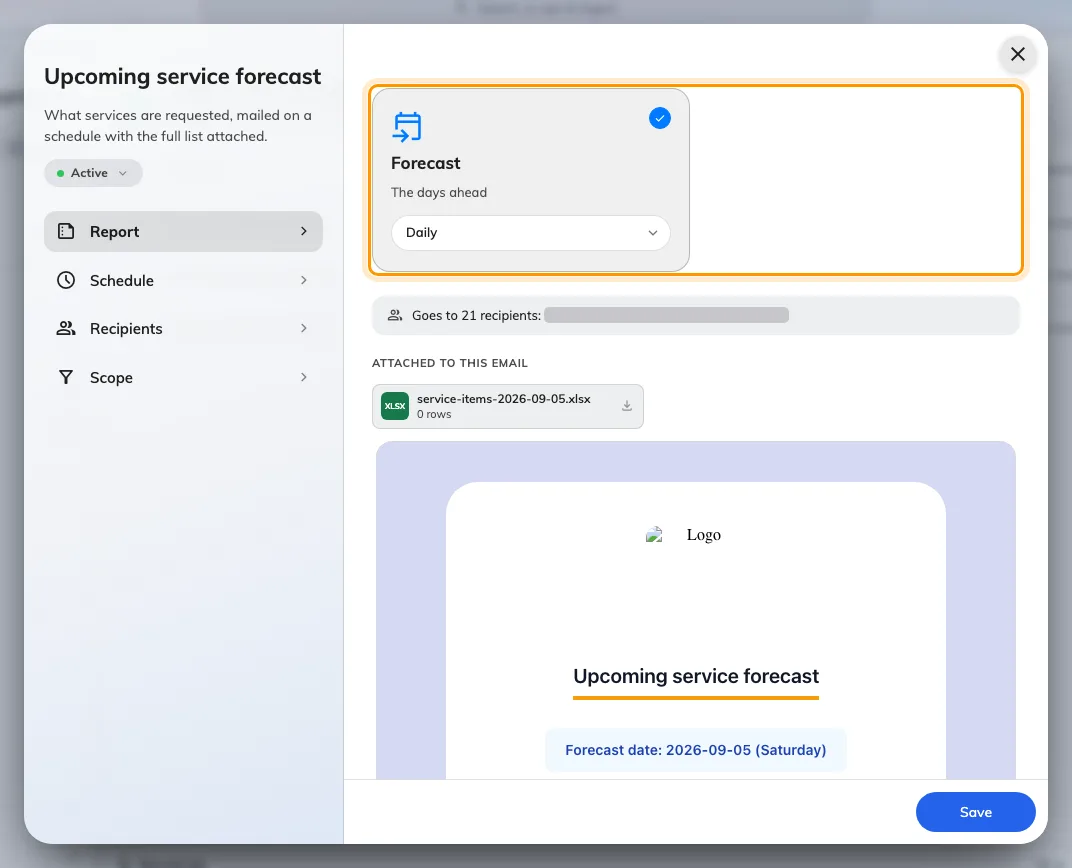Open the Daily frequency dropdown
The image size is (1072, 868).
[531, 233]
